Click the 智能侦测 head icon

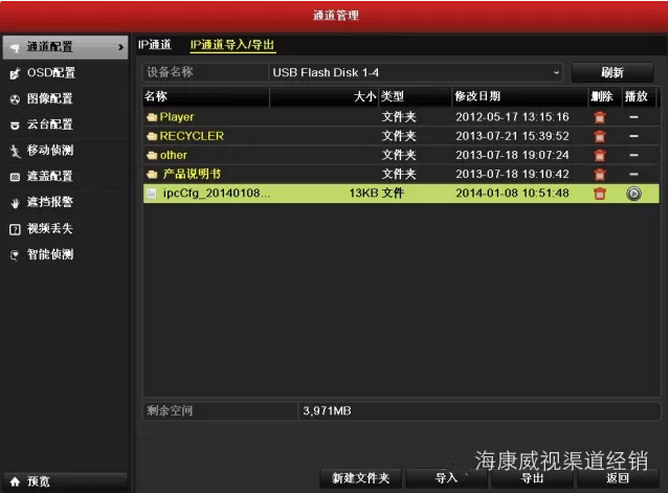coord(14,255)
